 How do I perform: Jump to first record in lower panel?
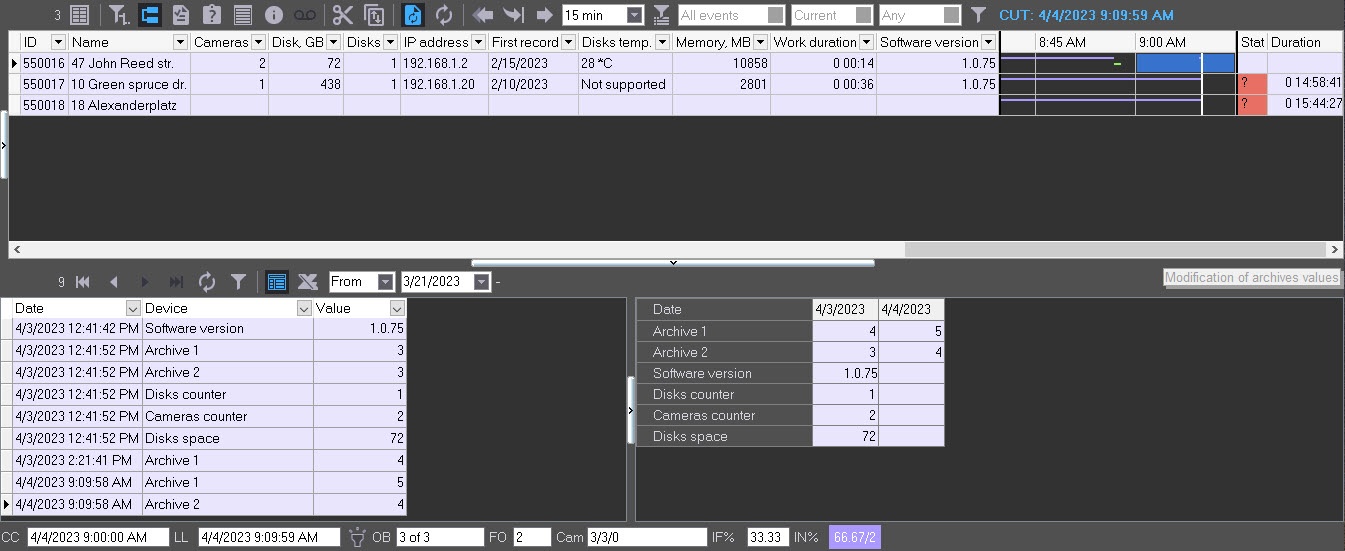pos(83,282)
